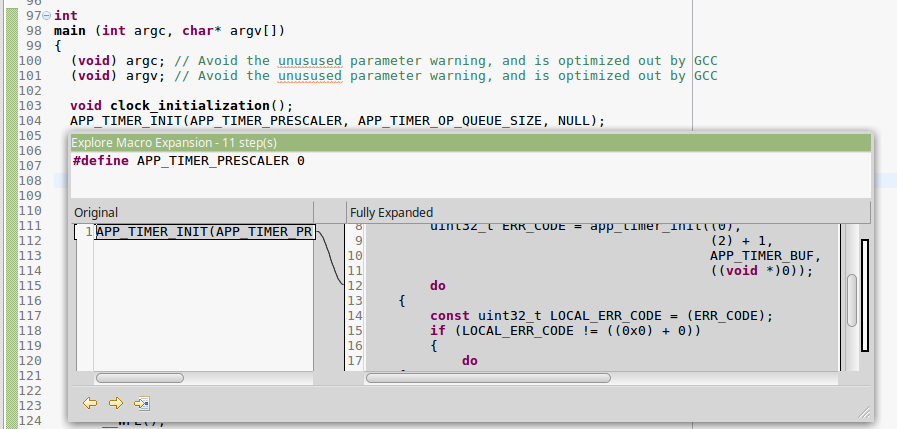Image resolution: width=897 pixels, height=429 pixels.
Task: Click the ((void *)0)); expanded line
Action: click(761, 271)
